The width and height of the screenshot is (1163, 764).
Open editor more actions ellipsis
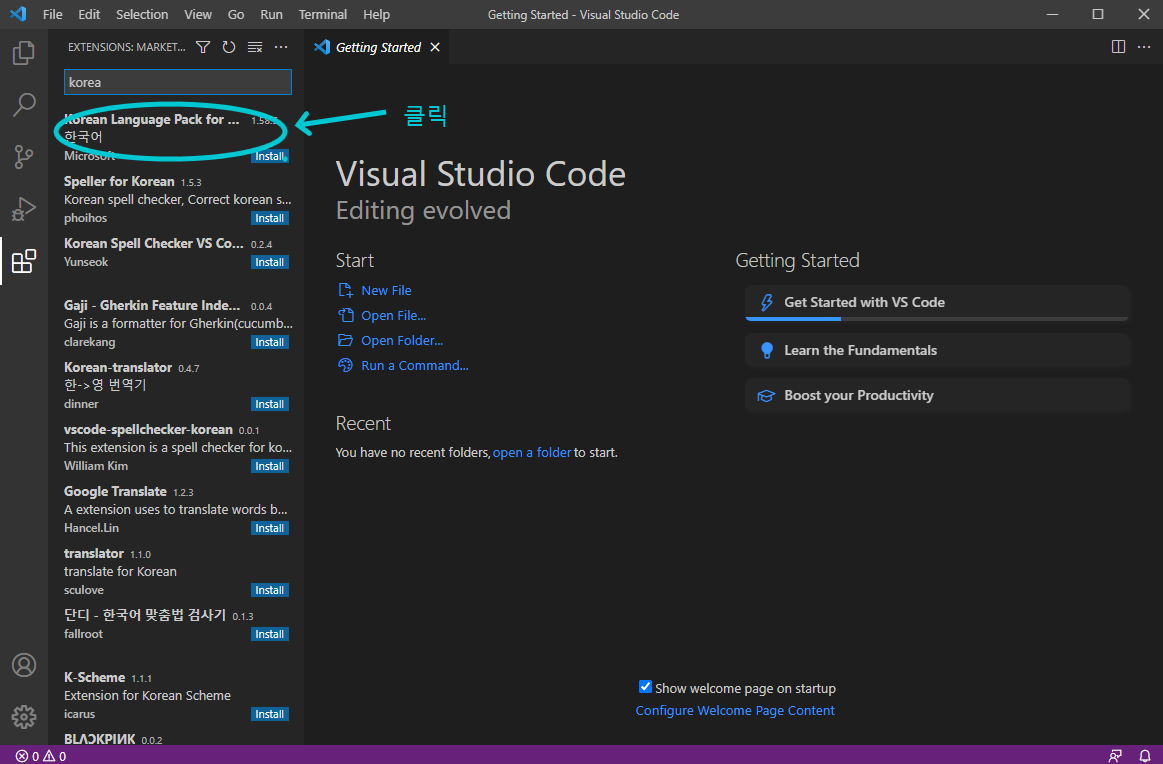point(1144,47)
